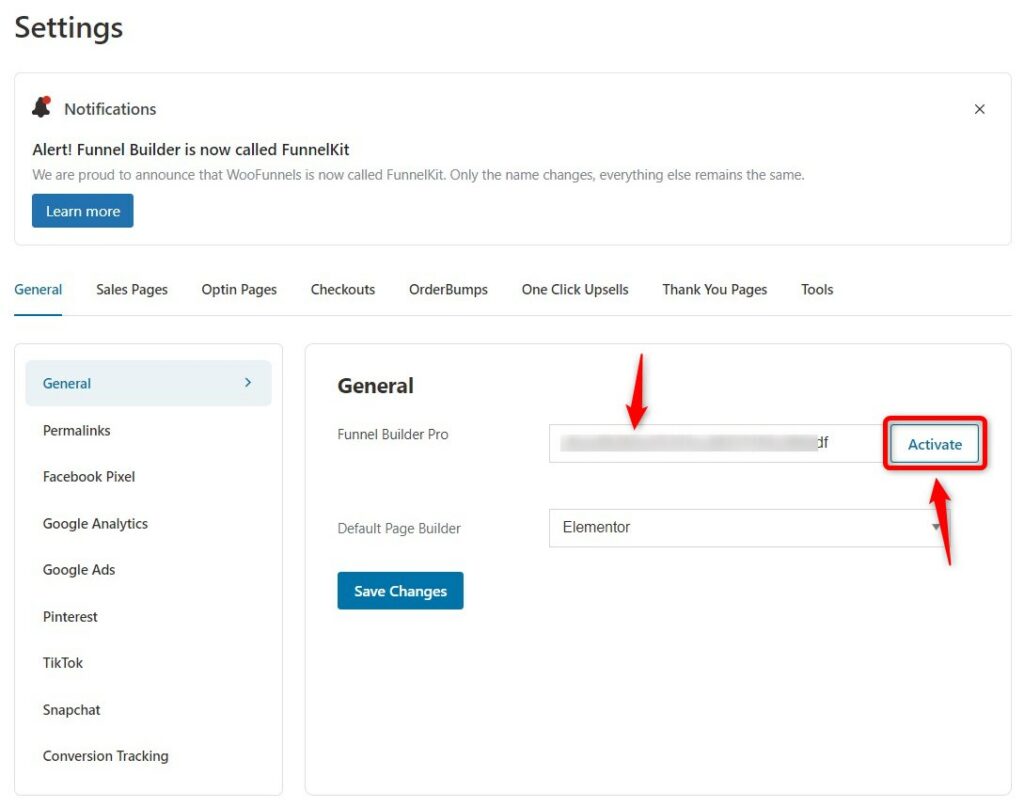Open Conversion Tracking settings
1024x807 pixels.
tap(105, 756)
